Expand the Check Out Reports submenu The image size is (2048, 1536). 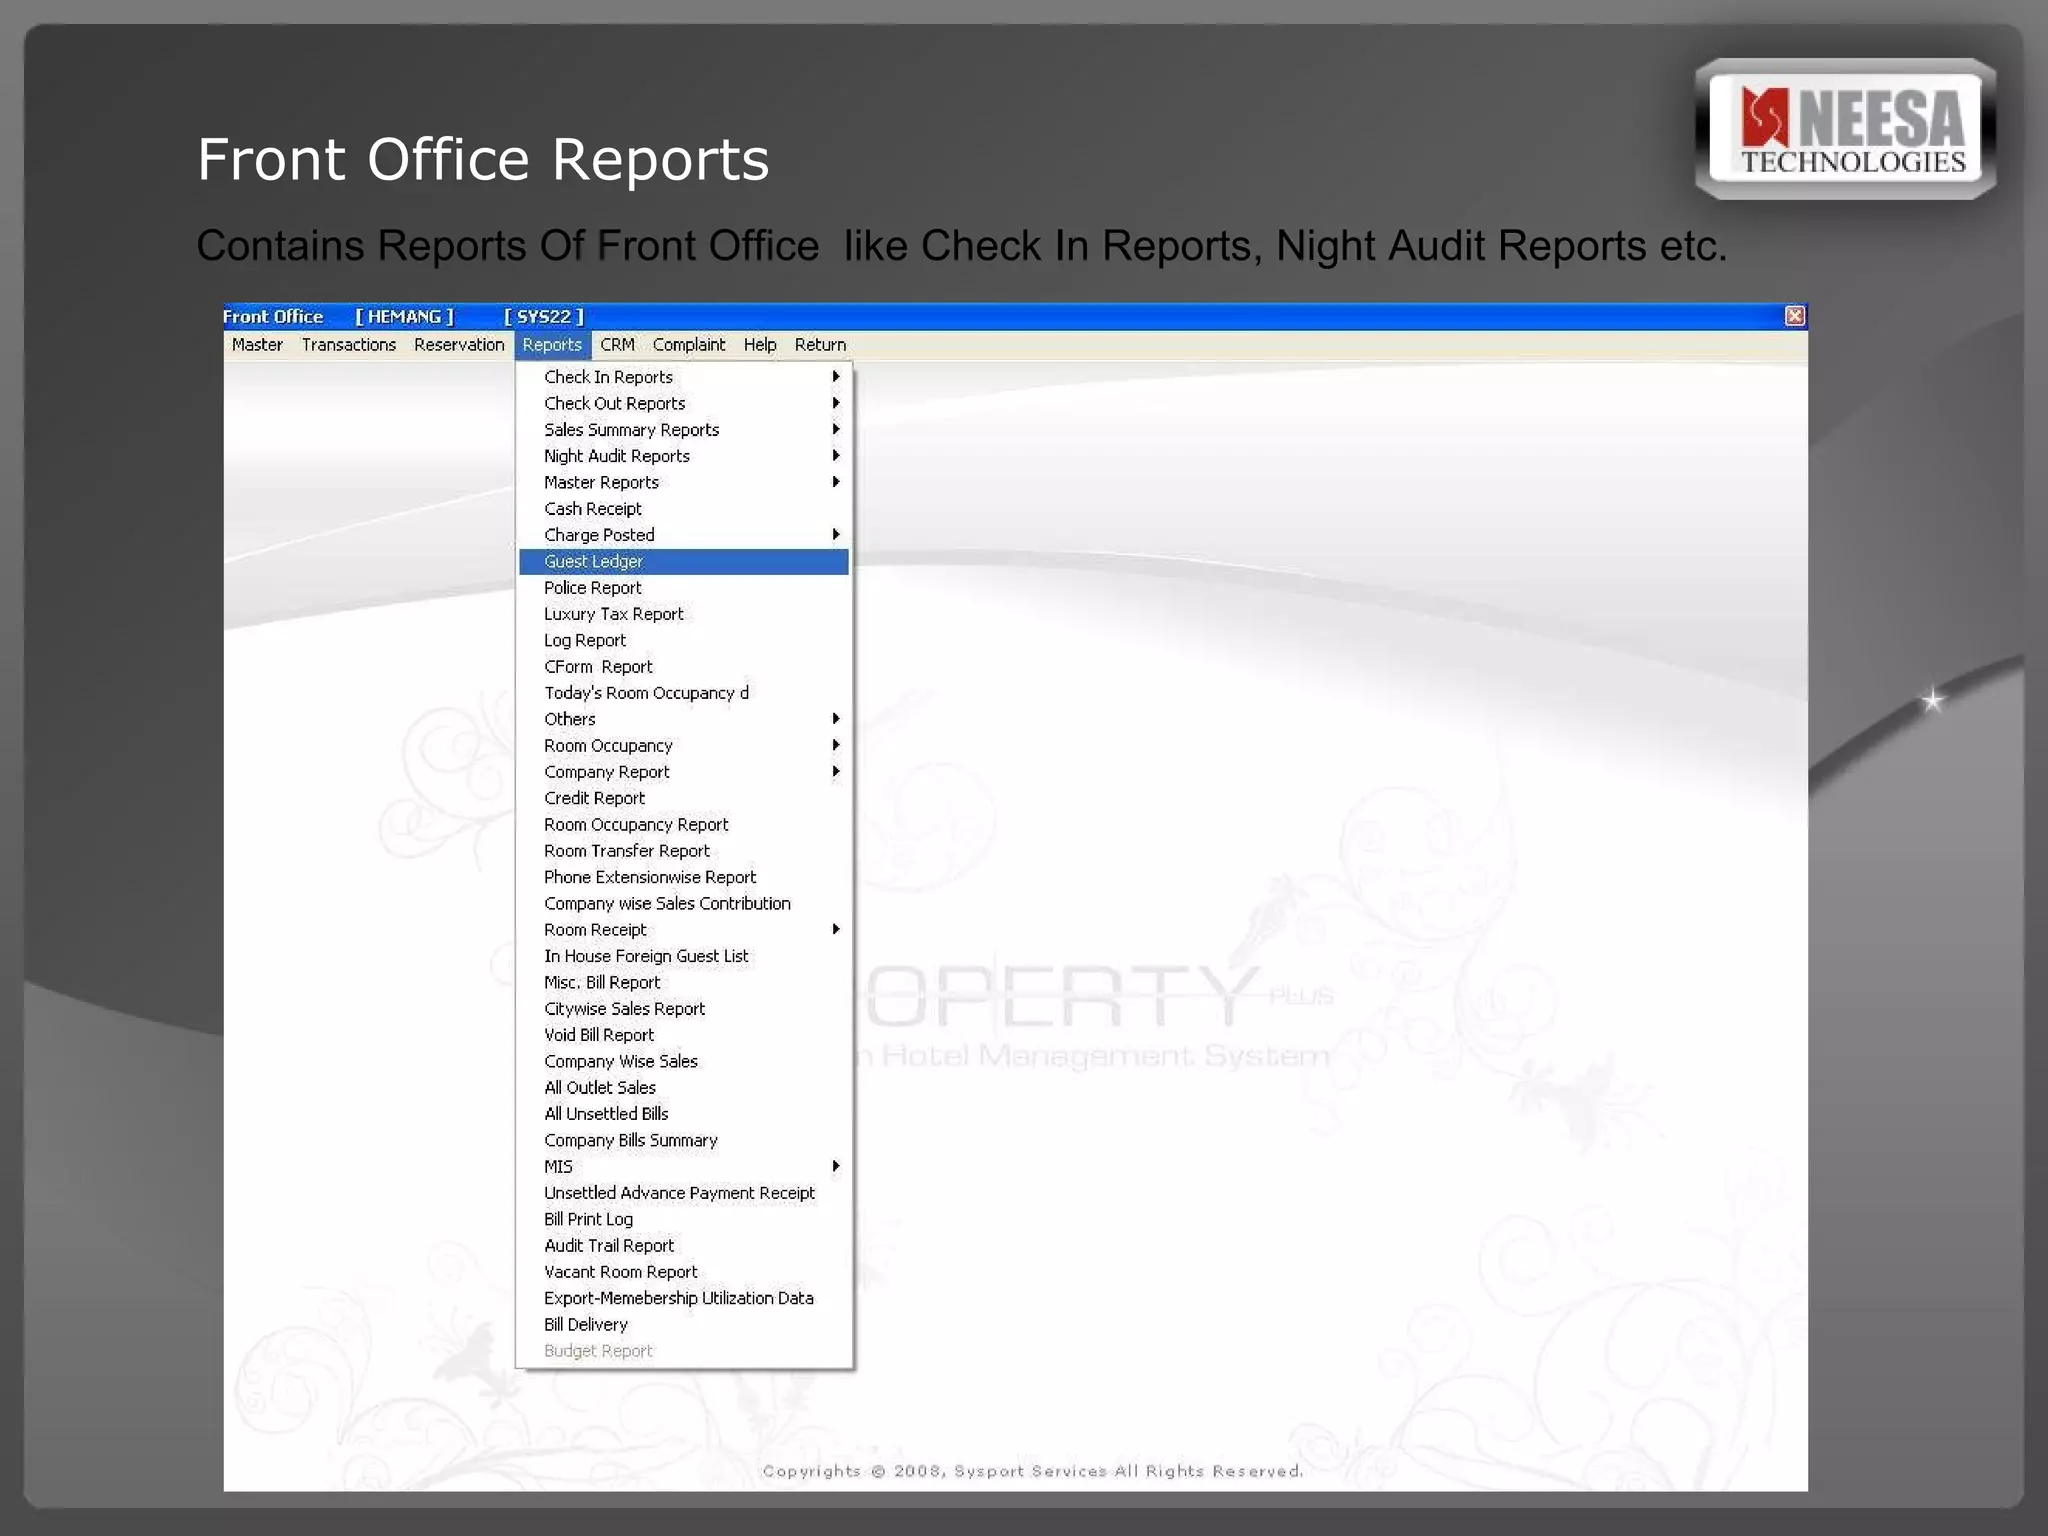coord(684,403)
